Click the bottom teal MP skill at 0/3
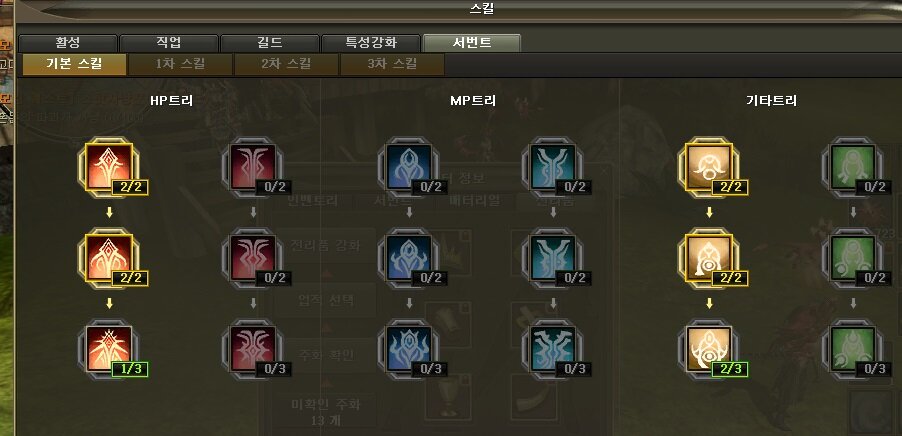902x436 pixels. 553,349
